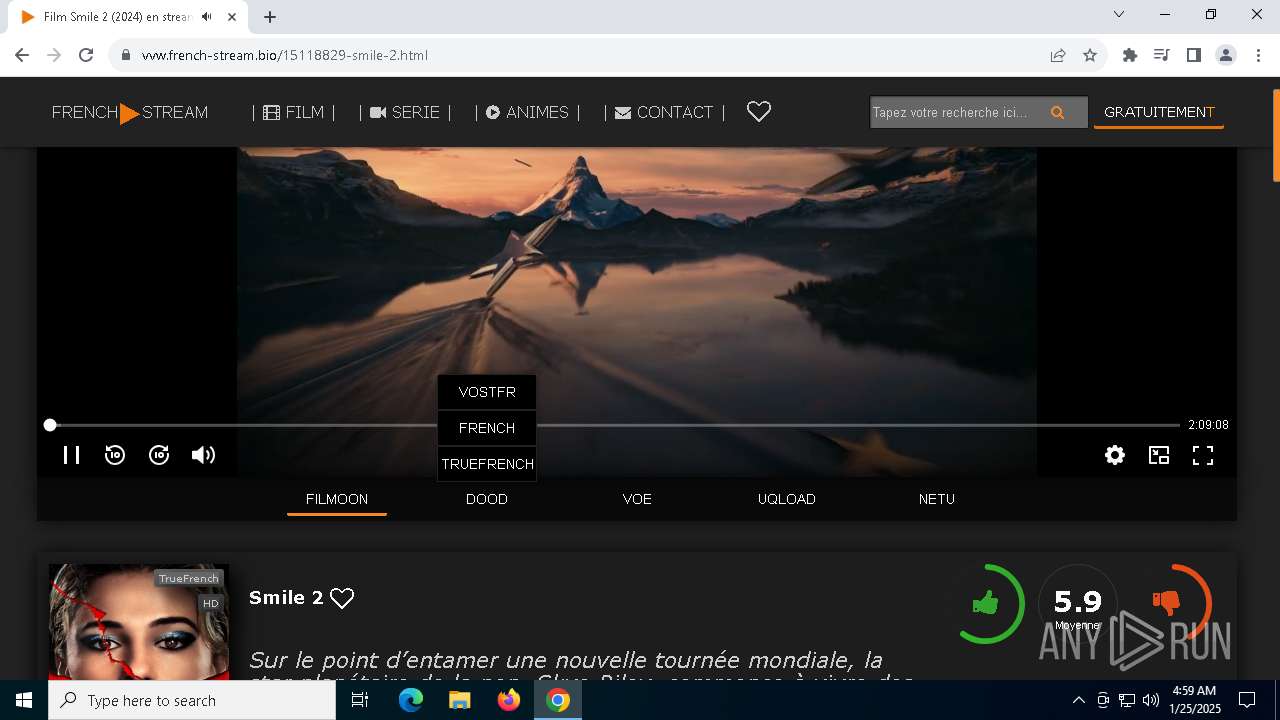The width and height of the screenshot is (1280, 720).
Task: Open the SERIE menu
Action: point(405,112)
